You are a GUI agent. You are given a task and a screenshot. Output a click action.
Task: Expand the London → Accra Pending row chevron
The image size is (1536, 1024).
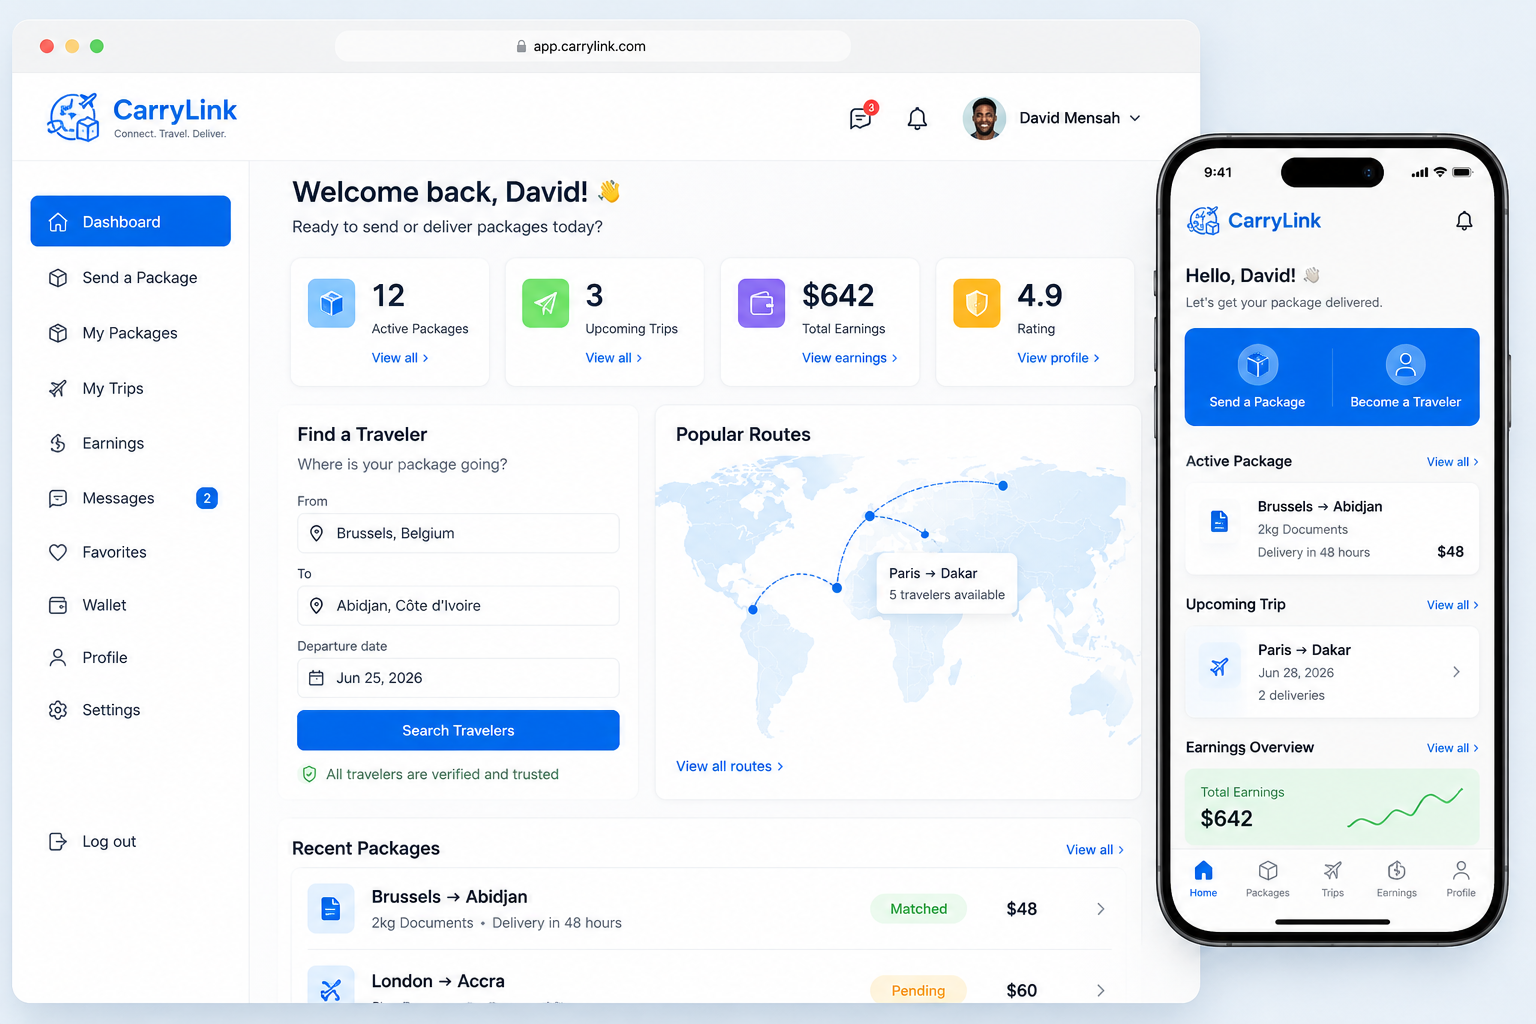point(1101,990)
